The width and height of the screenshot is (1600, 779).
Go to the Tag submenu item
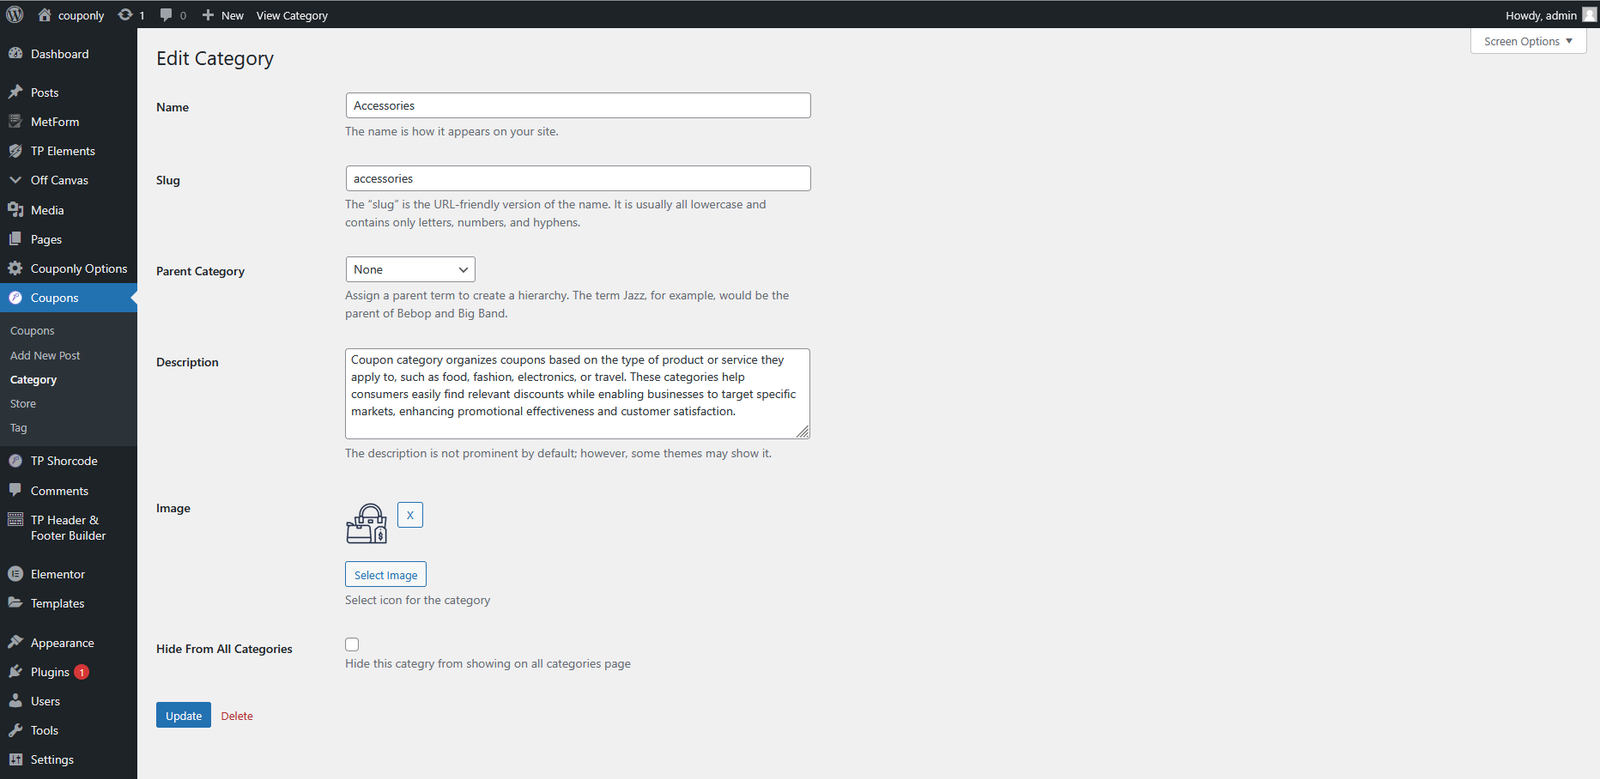[19, 428]
